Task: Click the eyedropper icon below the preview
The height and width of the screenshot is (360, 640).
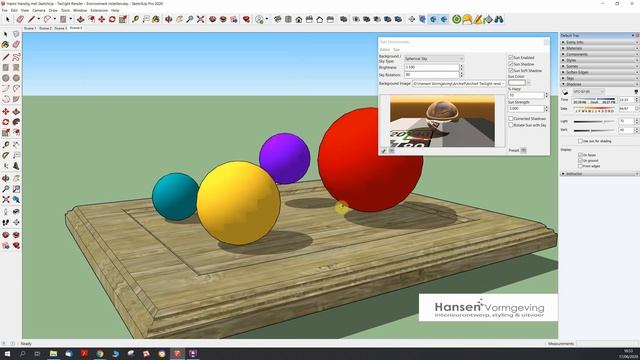Action: [384, 151]
